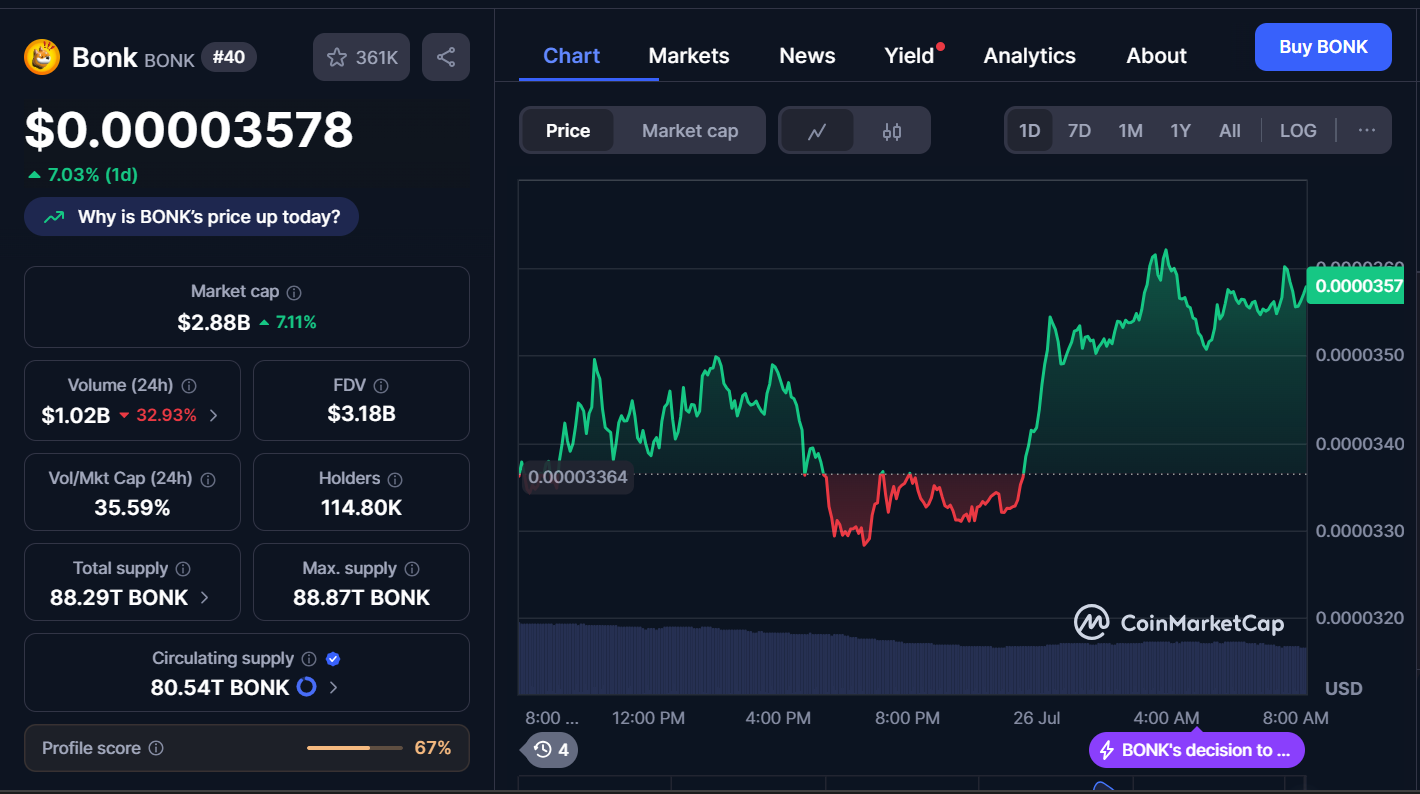Click the trending arrow icon in price-up button
The image size is (1420, 794).
coord(56,217)
